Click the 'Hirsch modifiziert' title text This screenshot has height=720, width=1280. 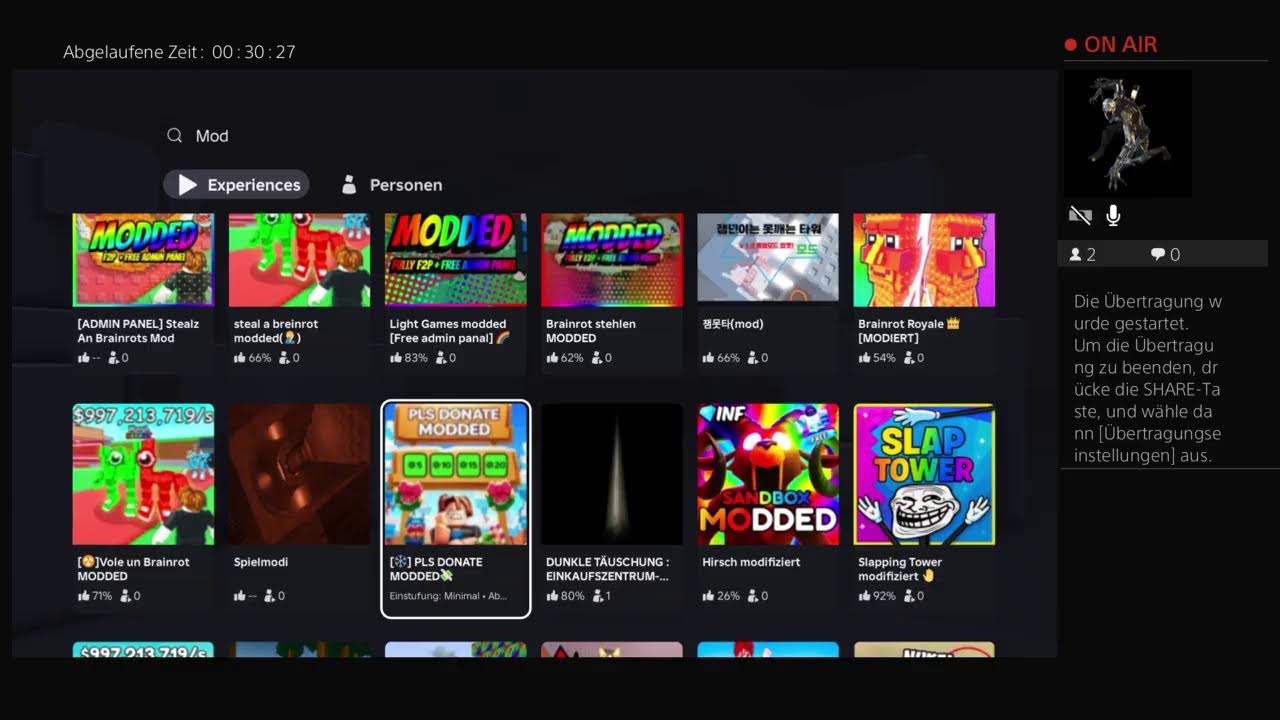(x=751, y=562)
